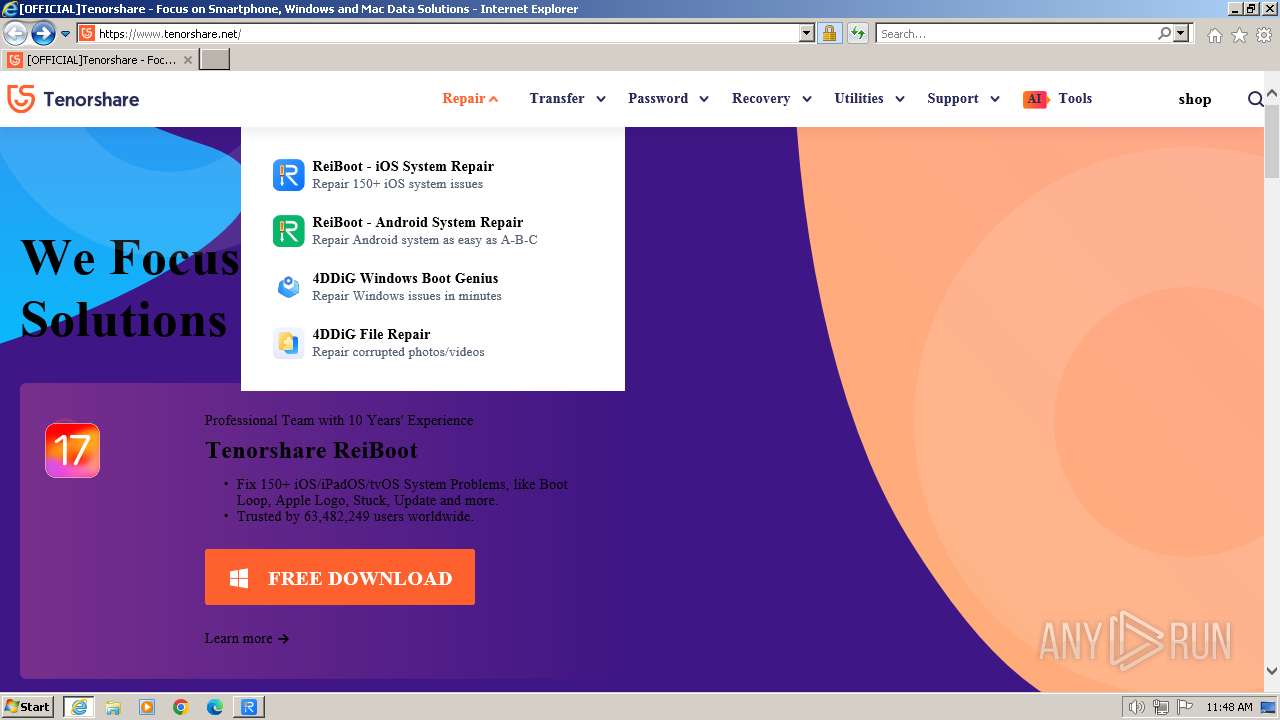Click the Tenorshare logo

[x=73, y=99]
